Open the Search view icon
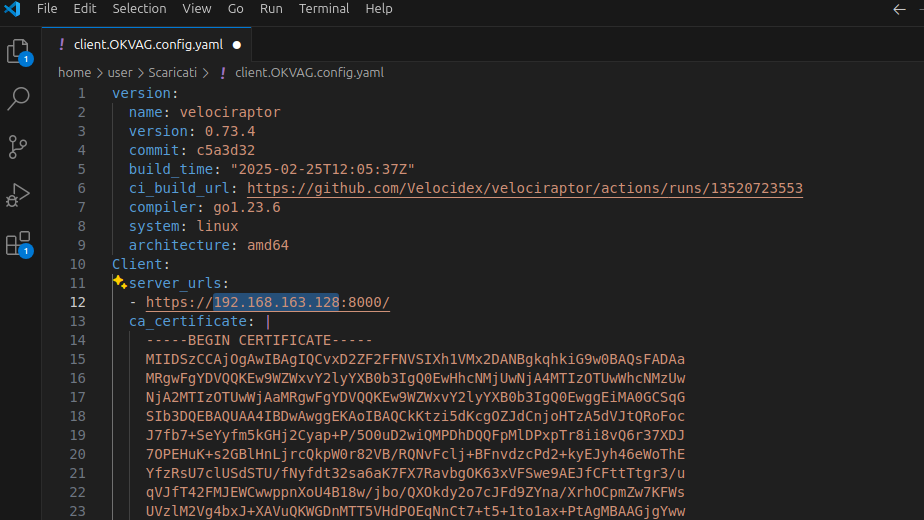 point(18,99)
